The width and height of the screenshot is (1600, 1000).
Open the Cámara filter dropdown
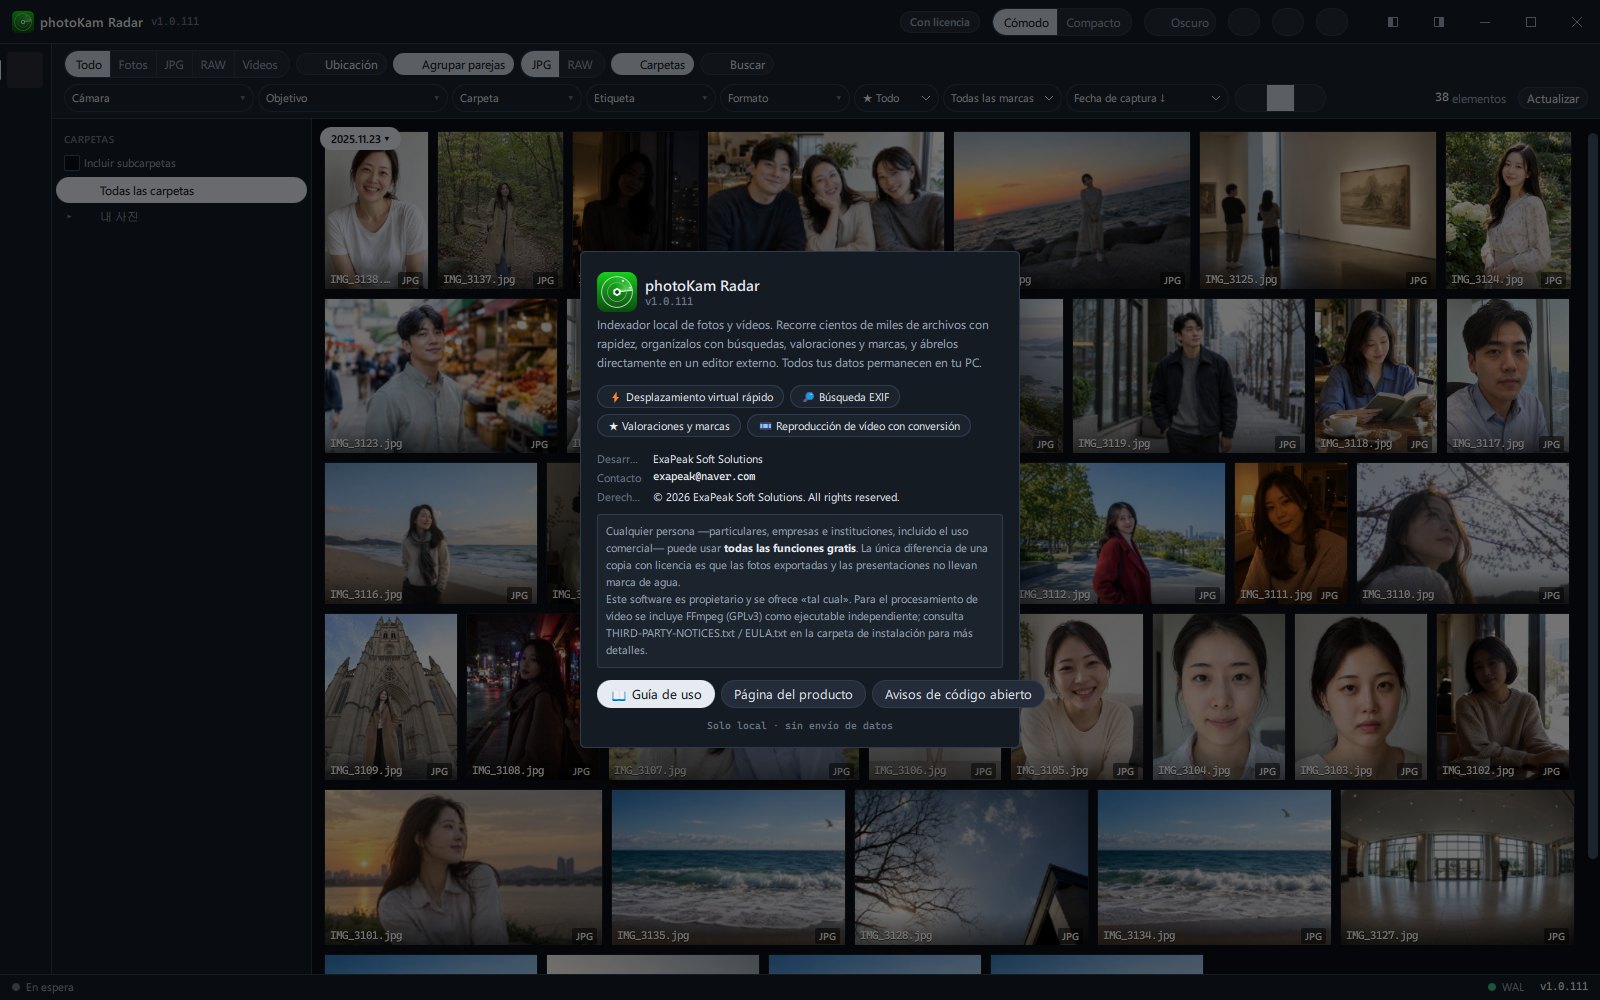tap(158, 98)
